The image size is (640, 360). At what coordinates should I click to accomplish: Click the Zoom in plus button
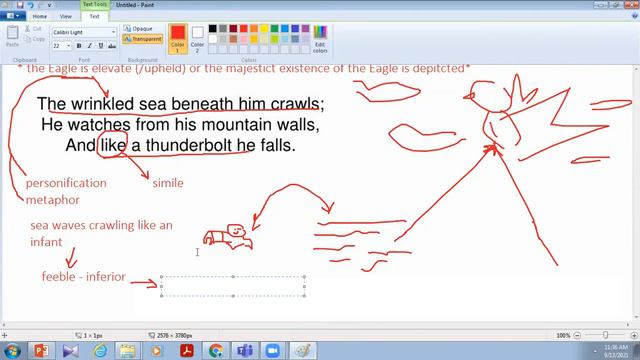coord(634,335)
